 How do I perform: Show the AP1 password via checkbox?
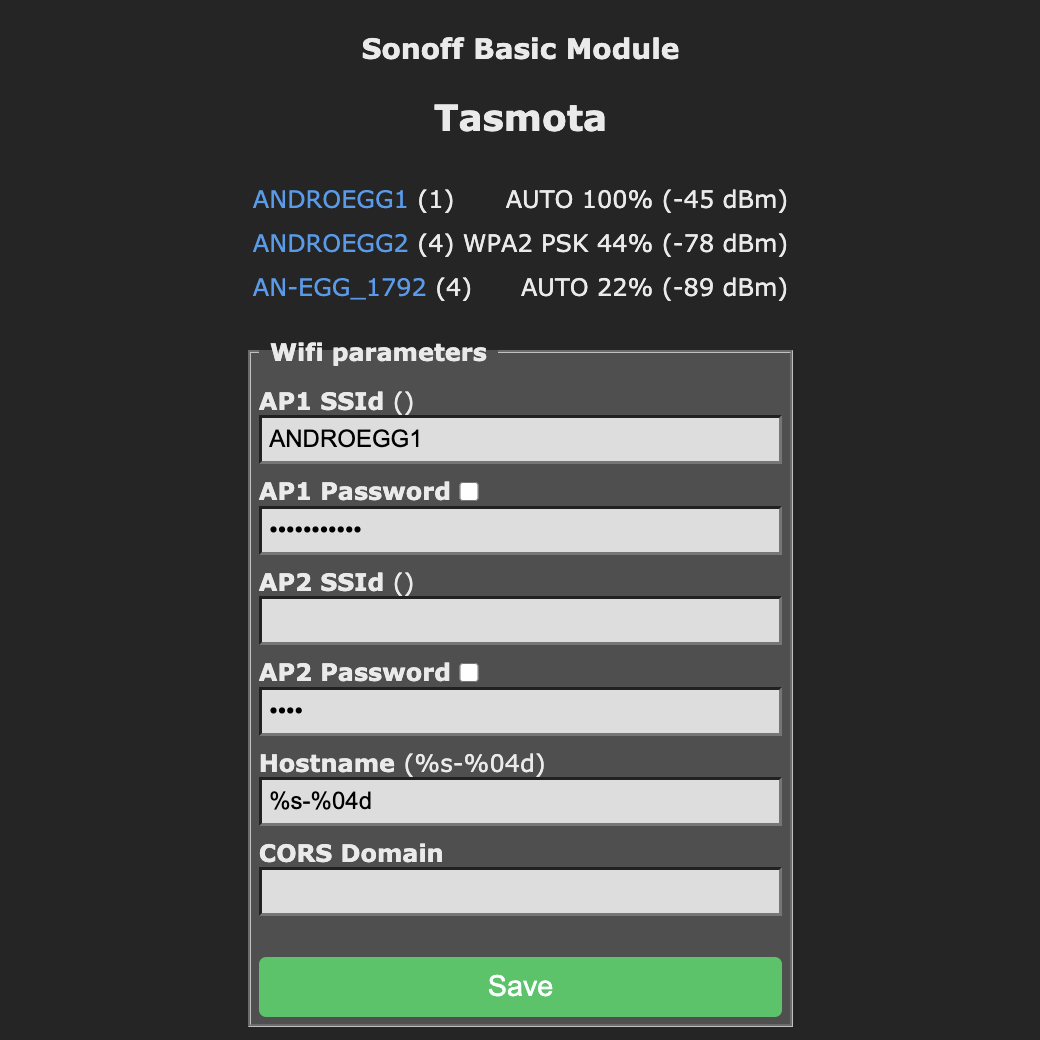coord(469,492)
